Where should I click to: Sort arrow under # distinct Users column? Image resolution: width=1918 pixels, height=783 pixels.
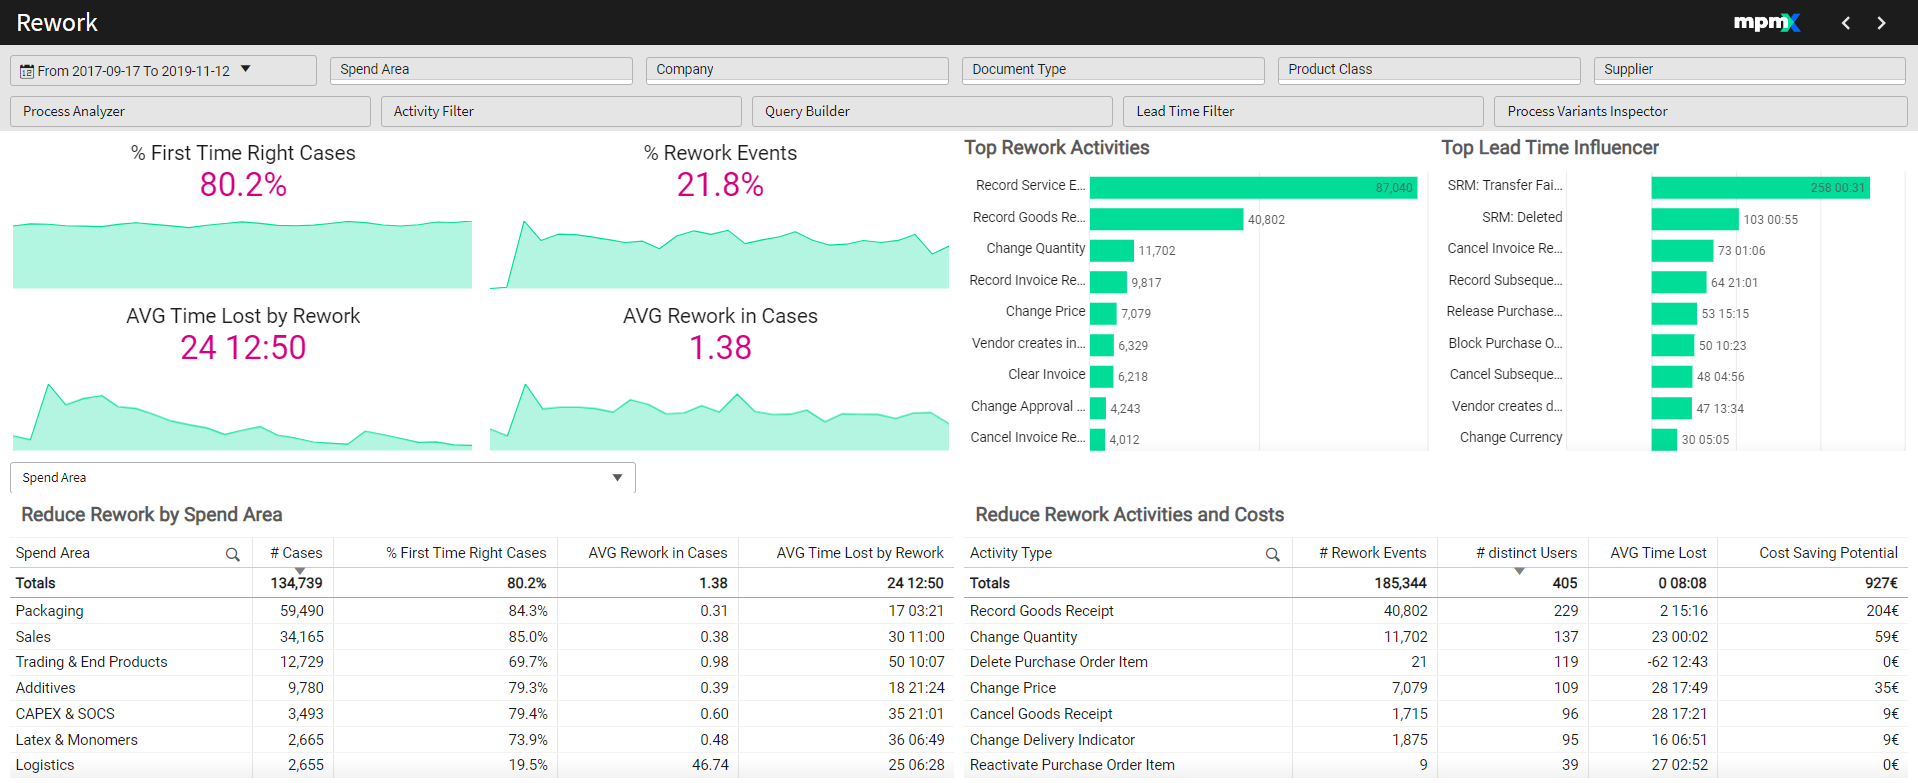[x=1519, y=571]
